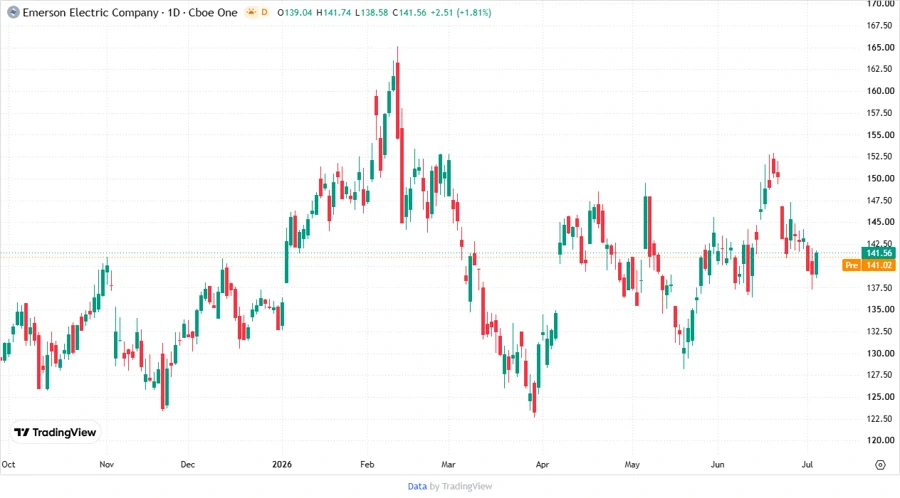Viewport: 900px width, 498px height.
Task: Click the Emerson Electric Company chart title
Action: (x=91, y=13)
